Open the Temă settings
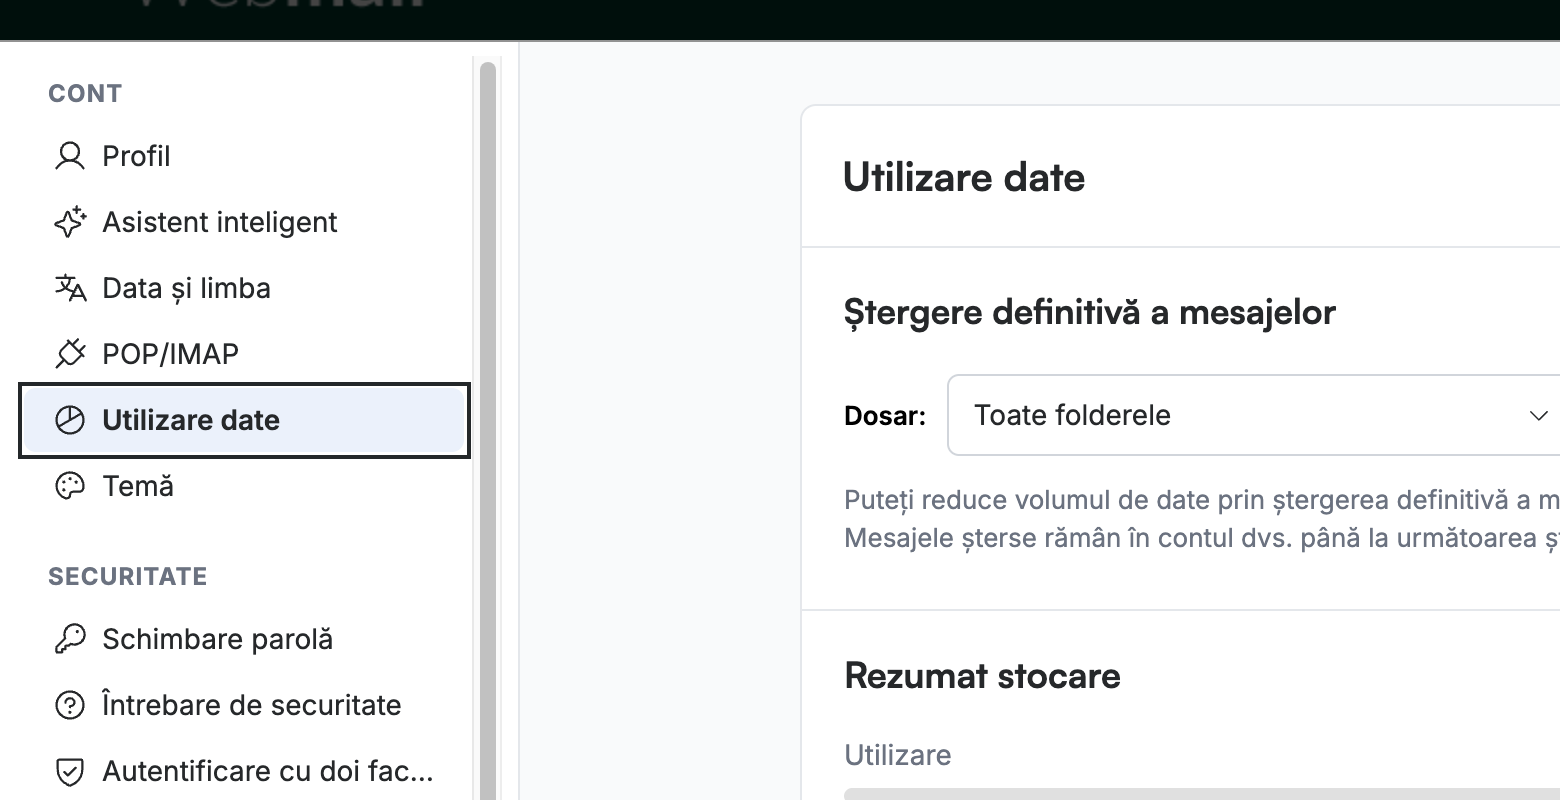The image size is (1560, 800). [x=244, y=486]
